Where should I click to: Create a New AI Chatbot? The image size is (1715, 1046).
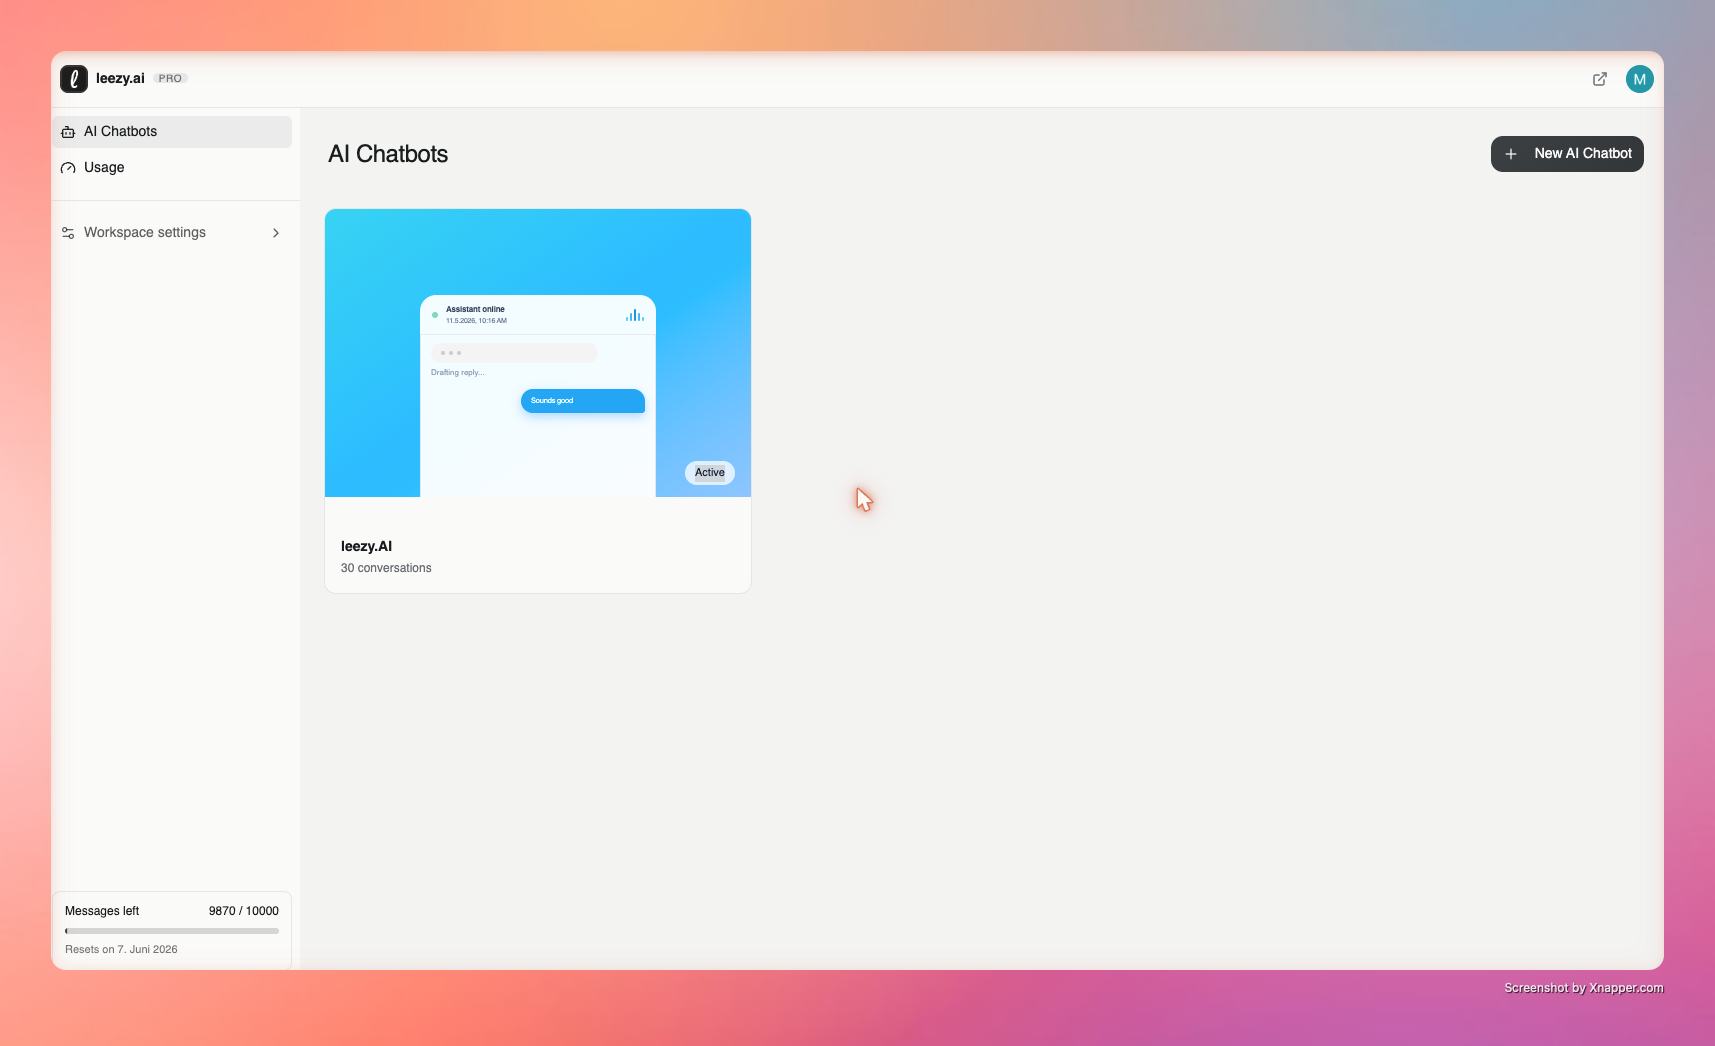1567,154
